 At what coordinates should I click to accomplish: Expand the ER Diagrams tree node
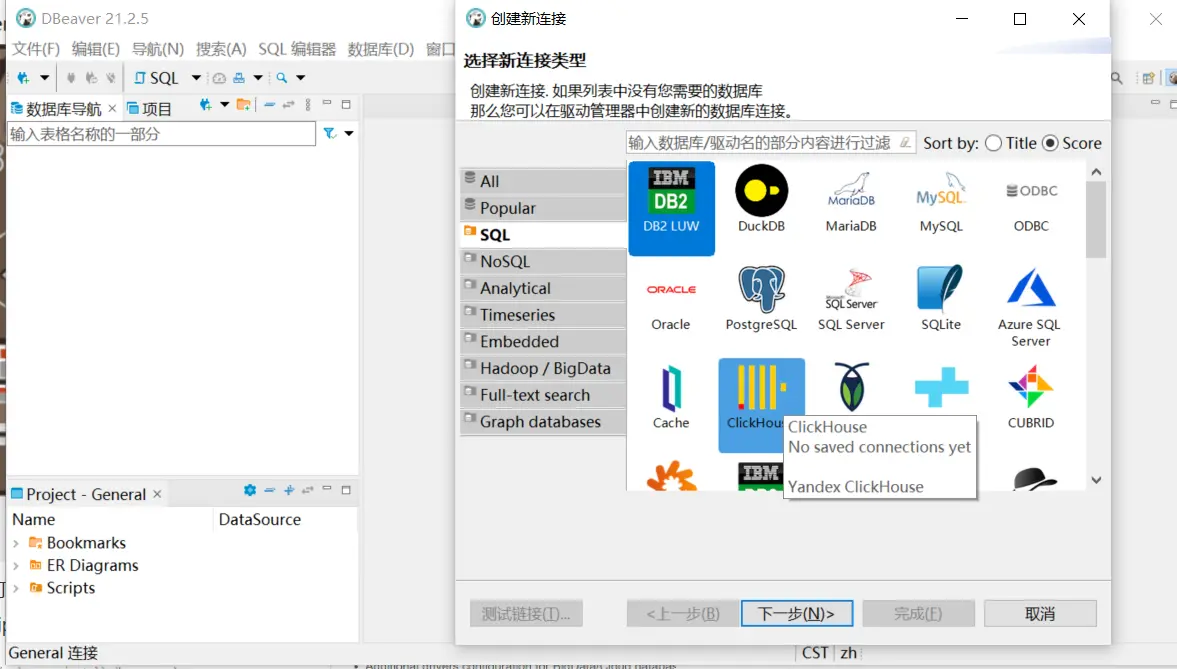coord(16,565)
